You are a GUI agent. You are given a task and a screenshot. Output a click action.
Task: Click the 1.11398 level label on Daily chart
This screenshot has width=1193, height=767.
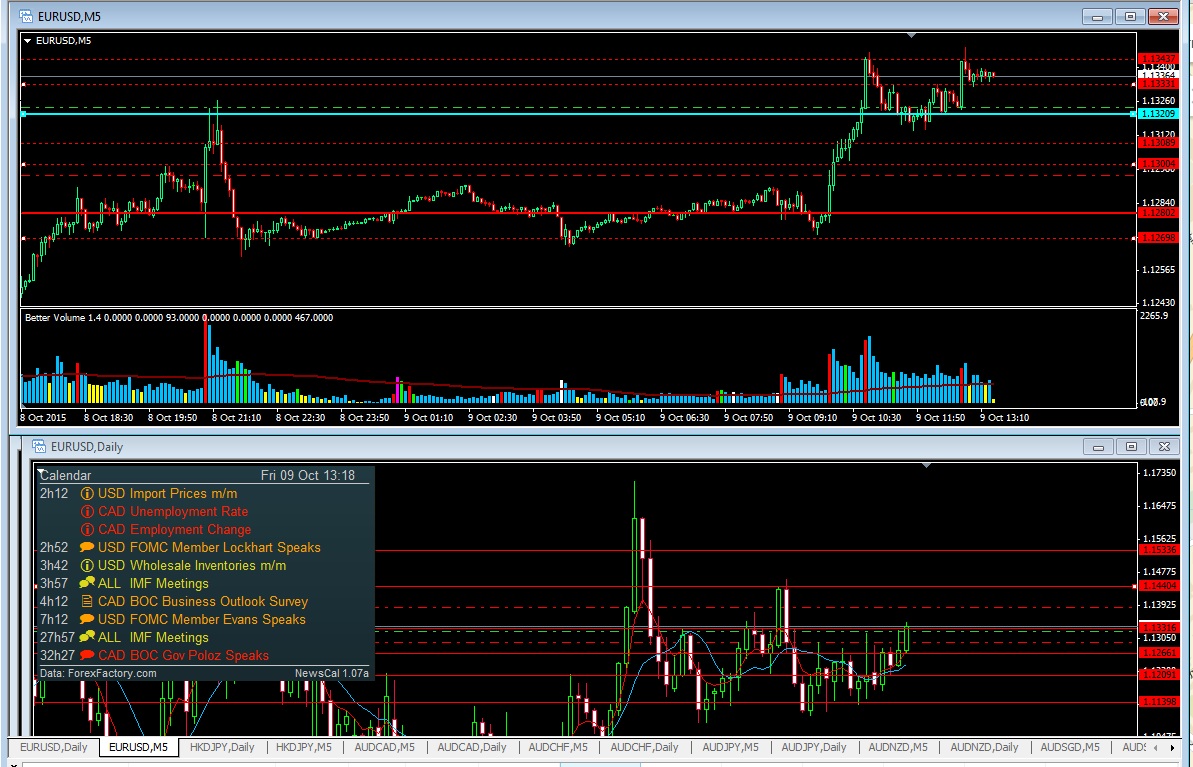pos(1158,702)
